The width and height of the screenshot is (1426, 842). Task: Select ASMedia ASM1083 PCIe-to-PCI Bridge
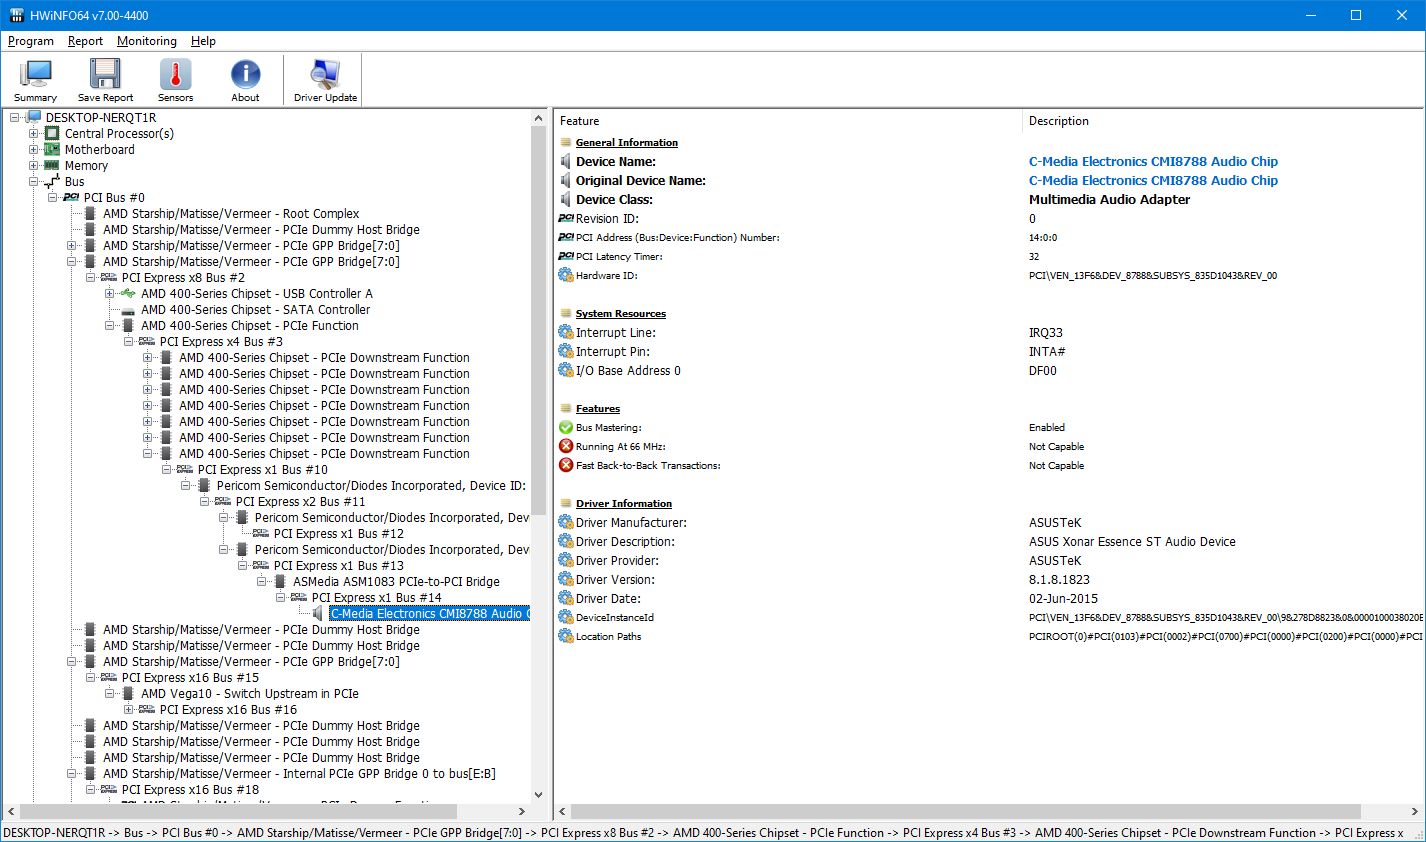tap(396, 582)
